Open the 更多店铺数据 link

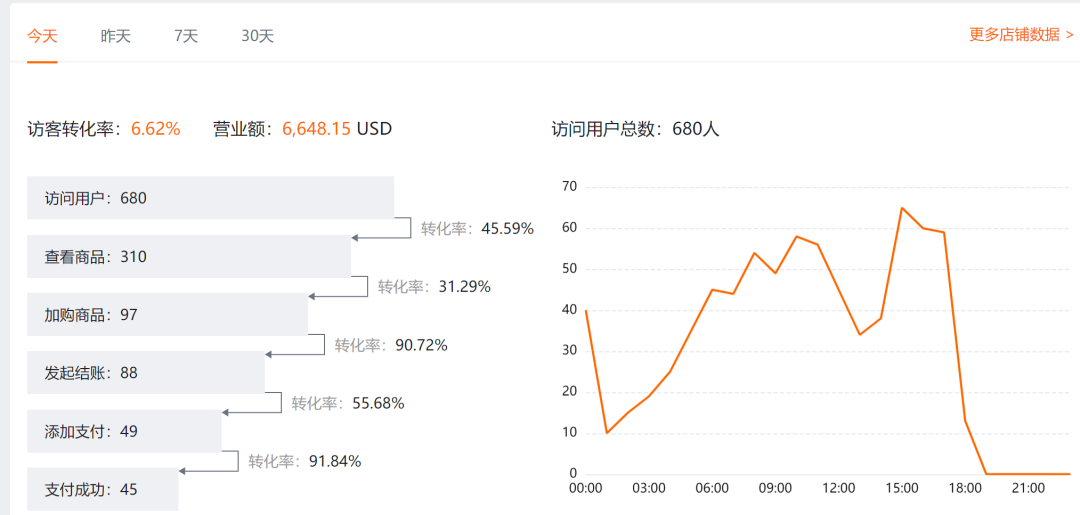point(1021,34)
